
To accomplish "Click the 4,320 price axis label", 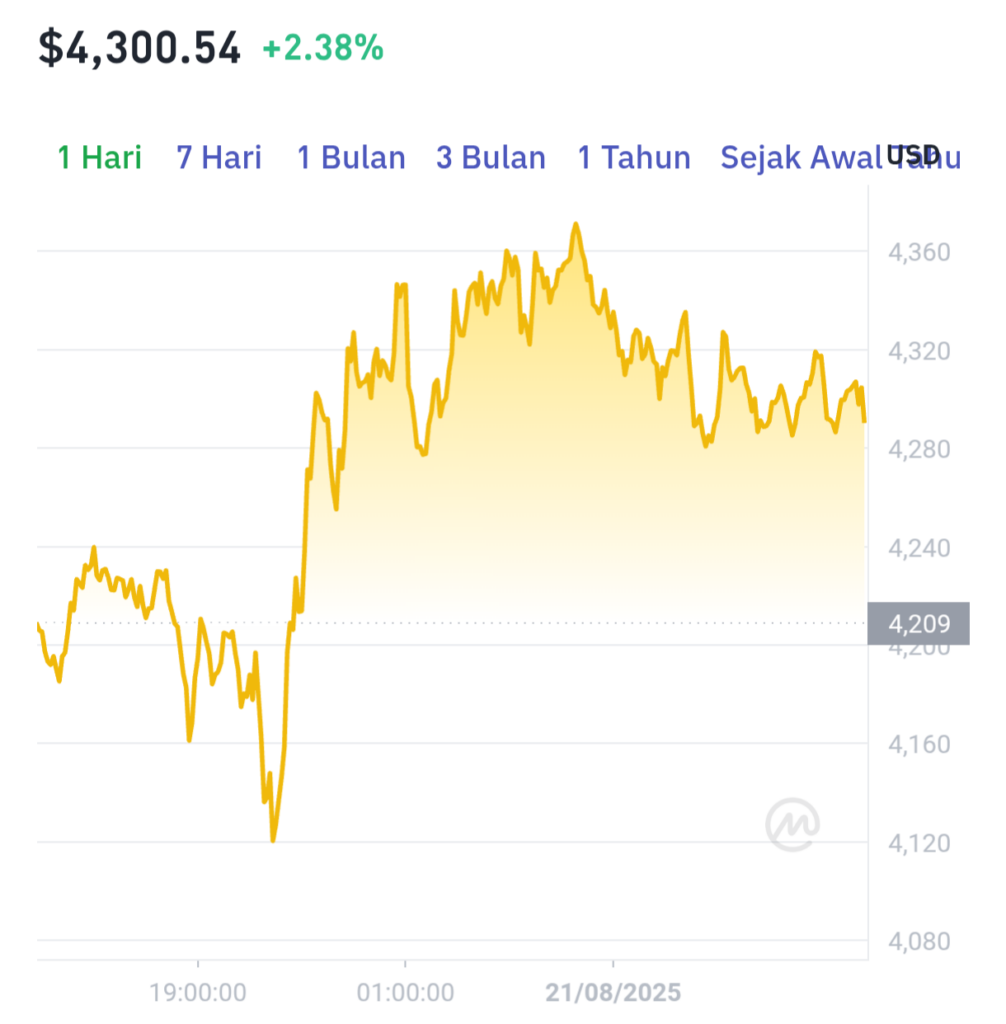I will (x=918, y=351).
